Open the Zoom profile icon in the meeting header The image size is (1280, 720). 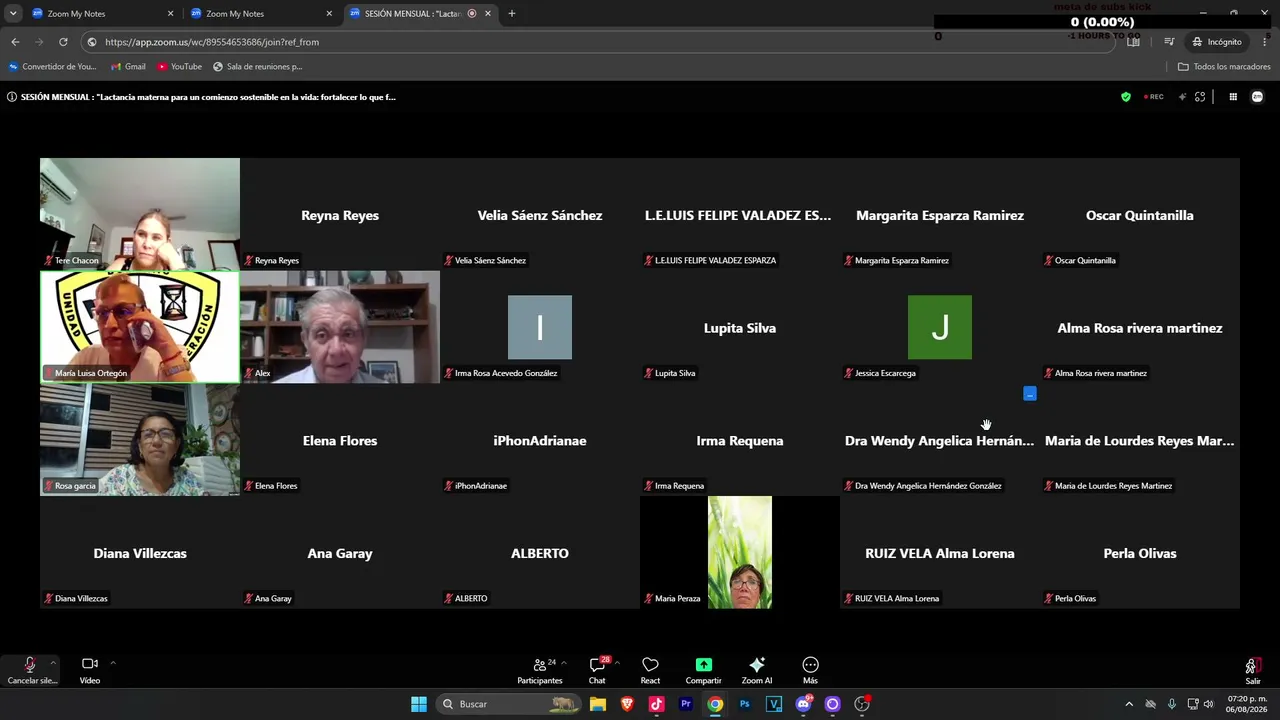(x=1258, y=97)
